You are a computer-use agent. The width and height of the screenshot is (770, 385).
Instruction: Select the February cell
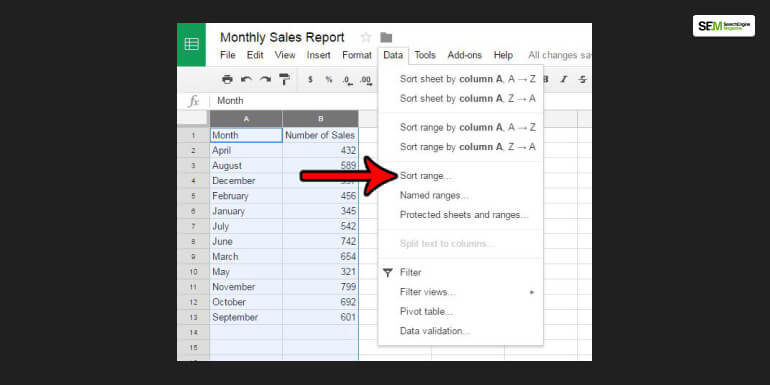[x=246, y=196]
